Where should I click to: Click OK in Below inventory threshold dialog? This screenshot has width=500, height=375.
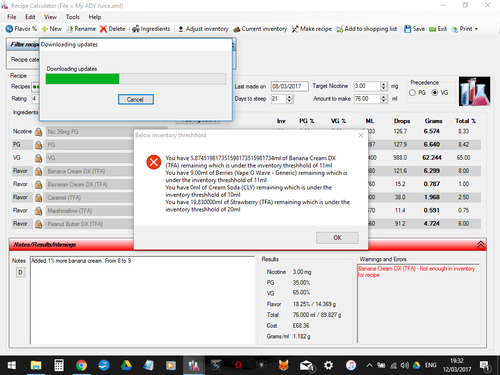337,238
